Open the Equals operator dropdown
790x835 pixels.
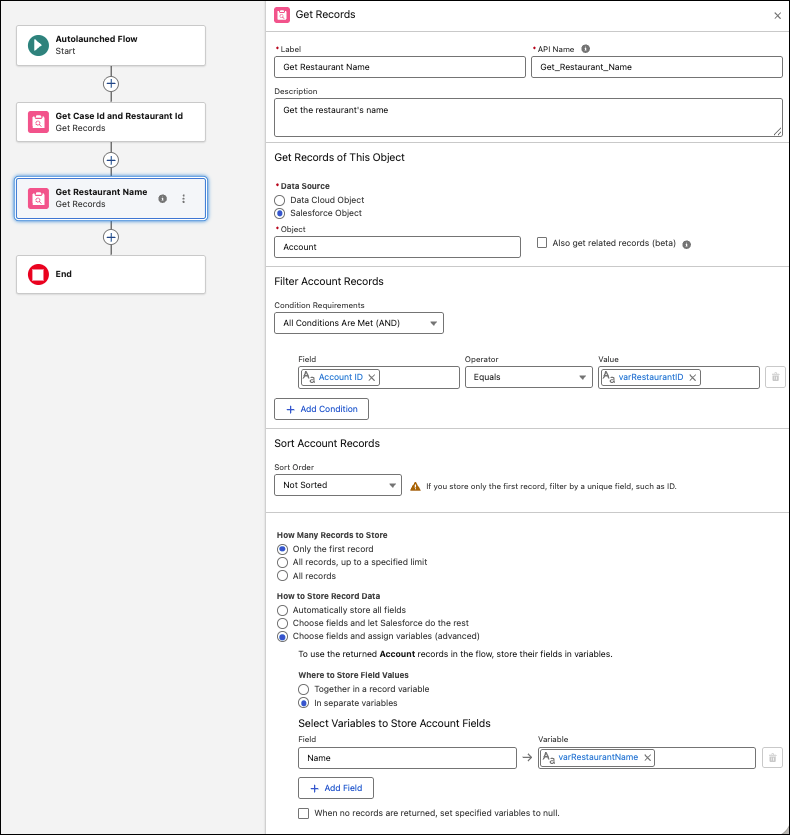coord(529,377)
